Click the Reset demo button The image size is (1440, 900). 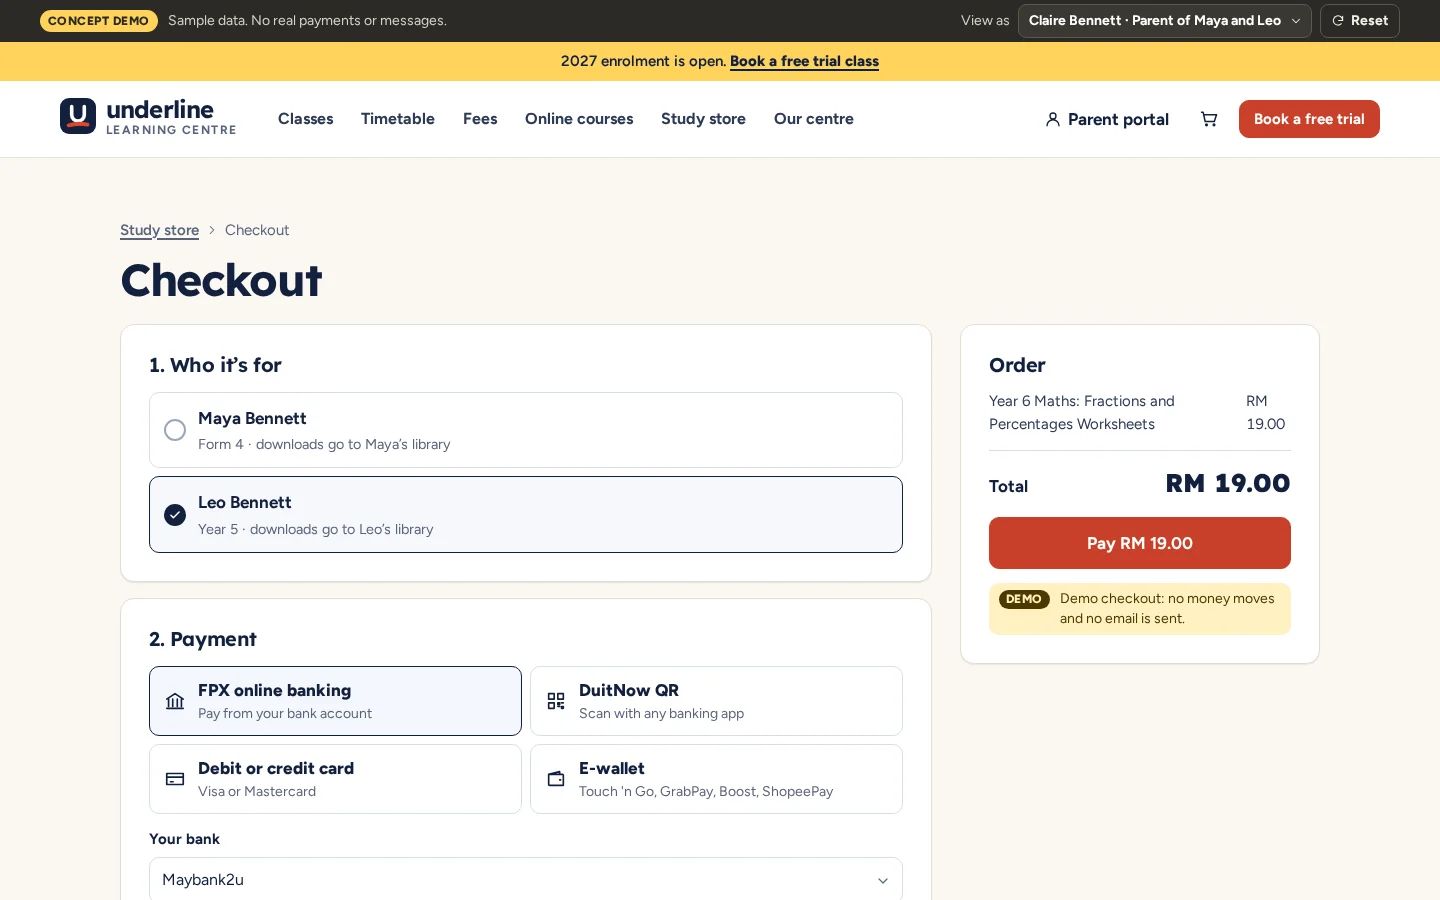point(1360,21)
